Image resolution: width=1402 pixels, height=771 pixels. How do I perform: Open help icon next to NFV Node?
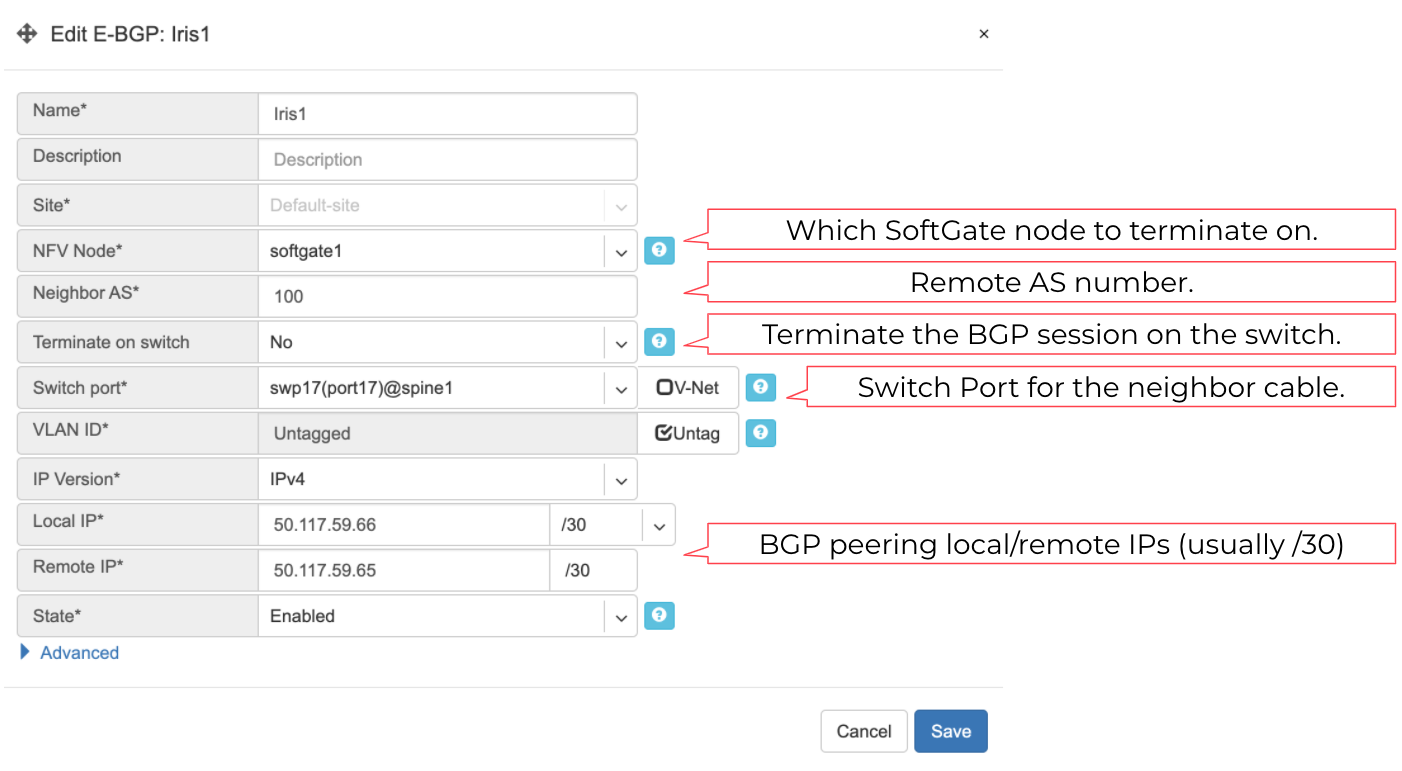click(x=659, y=250)
